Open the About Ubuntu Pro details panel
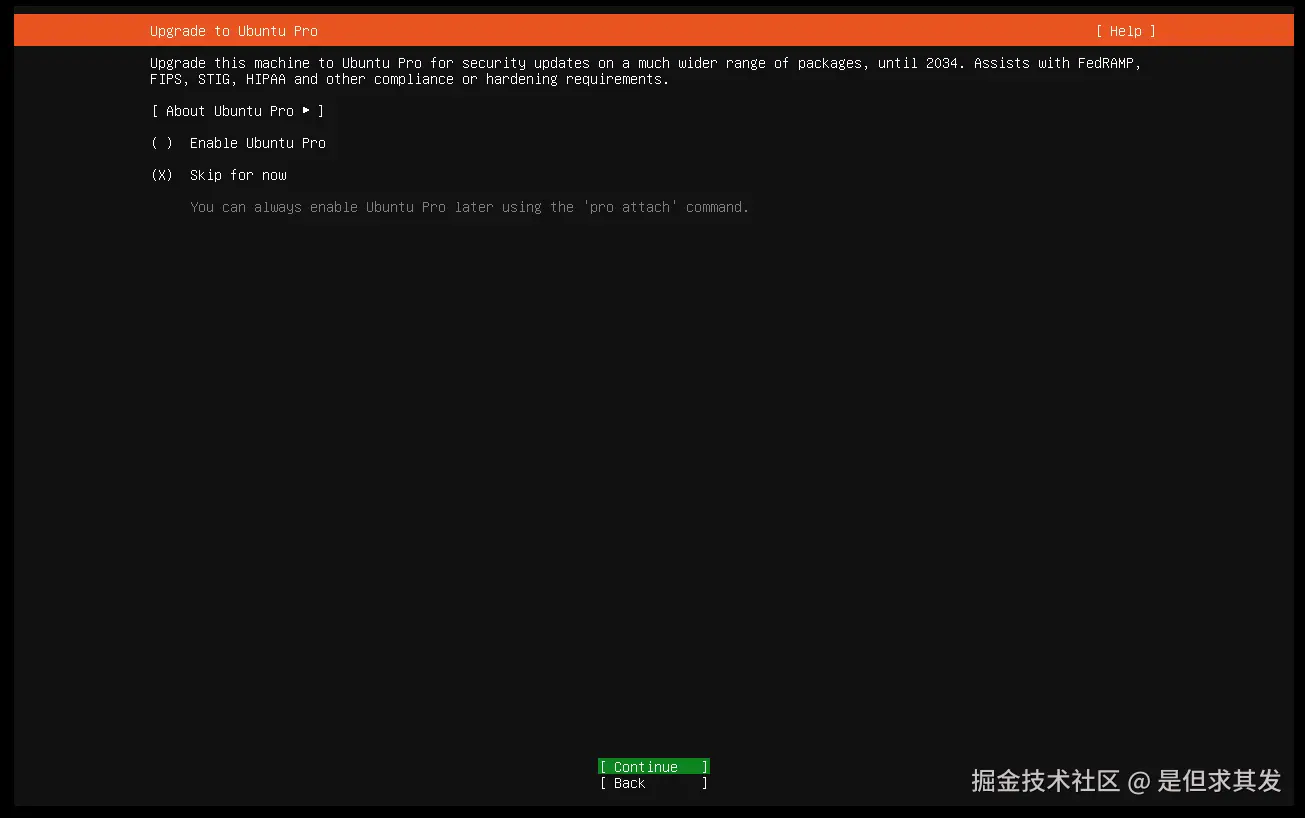Image resolution: width=1305 pixels, height=818 pixels. pos(237,111)
